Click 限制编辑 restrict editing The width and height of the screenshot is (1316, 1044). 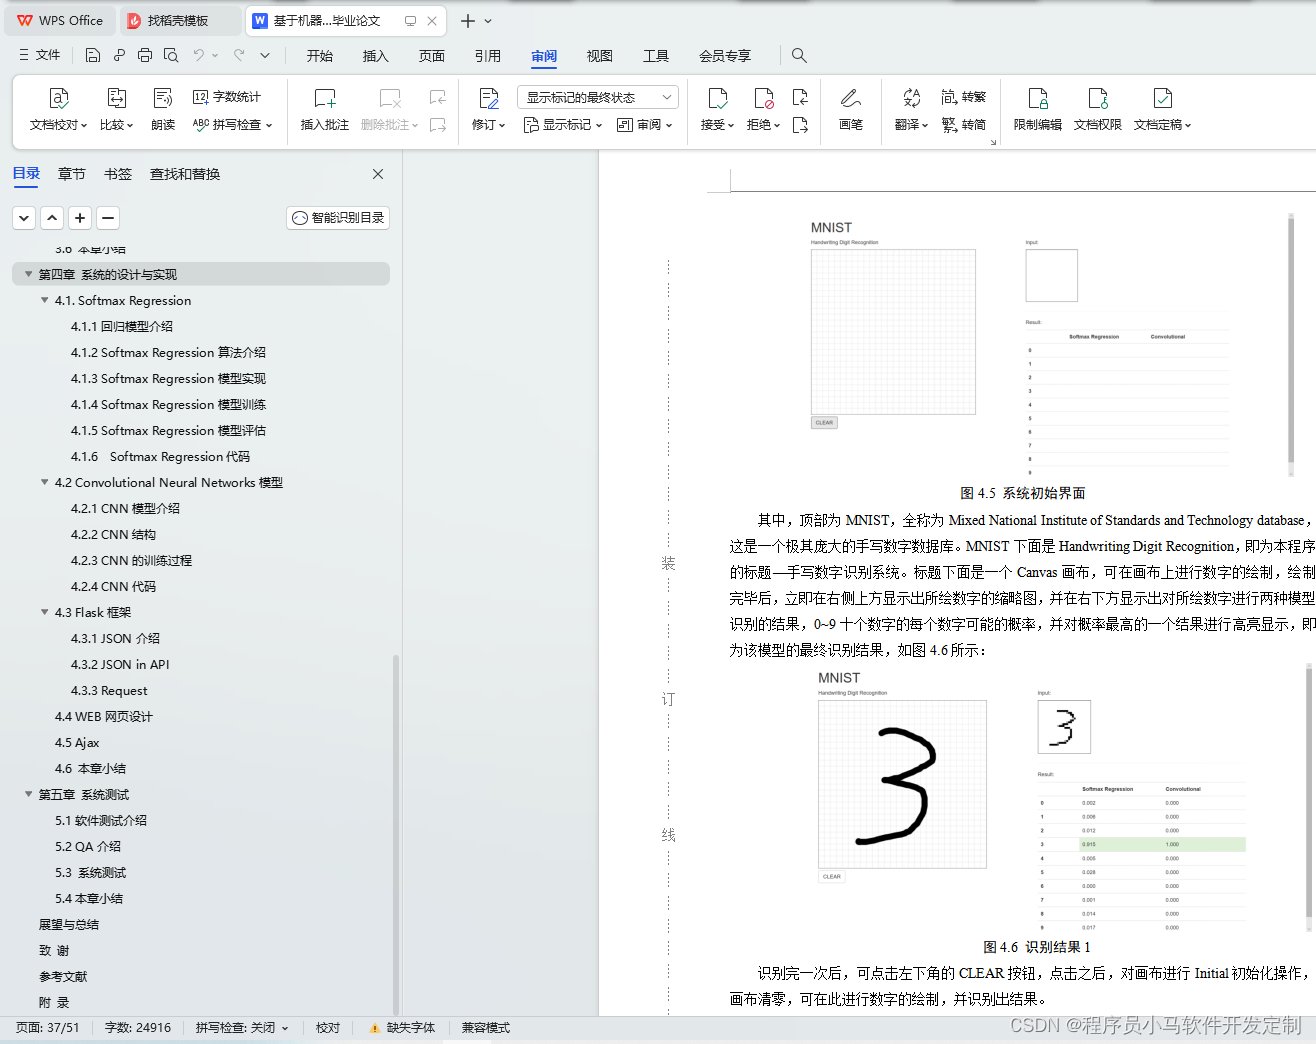[x=1038, y=110]
